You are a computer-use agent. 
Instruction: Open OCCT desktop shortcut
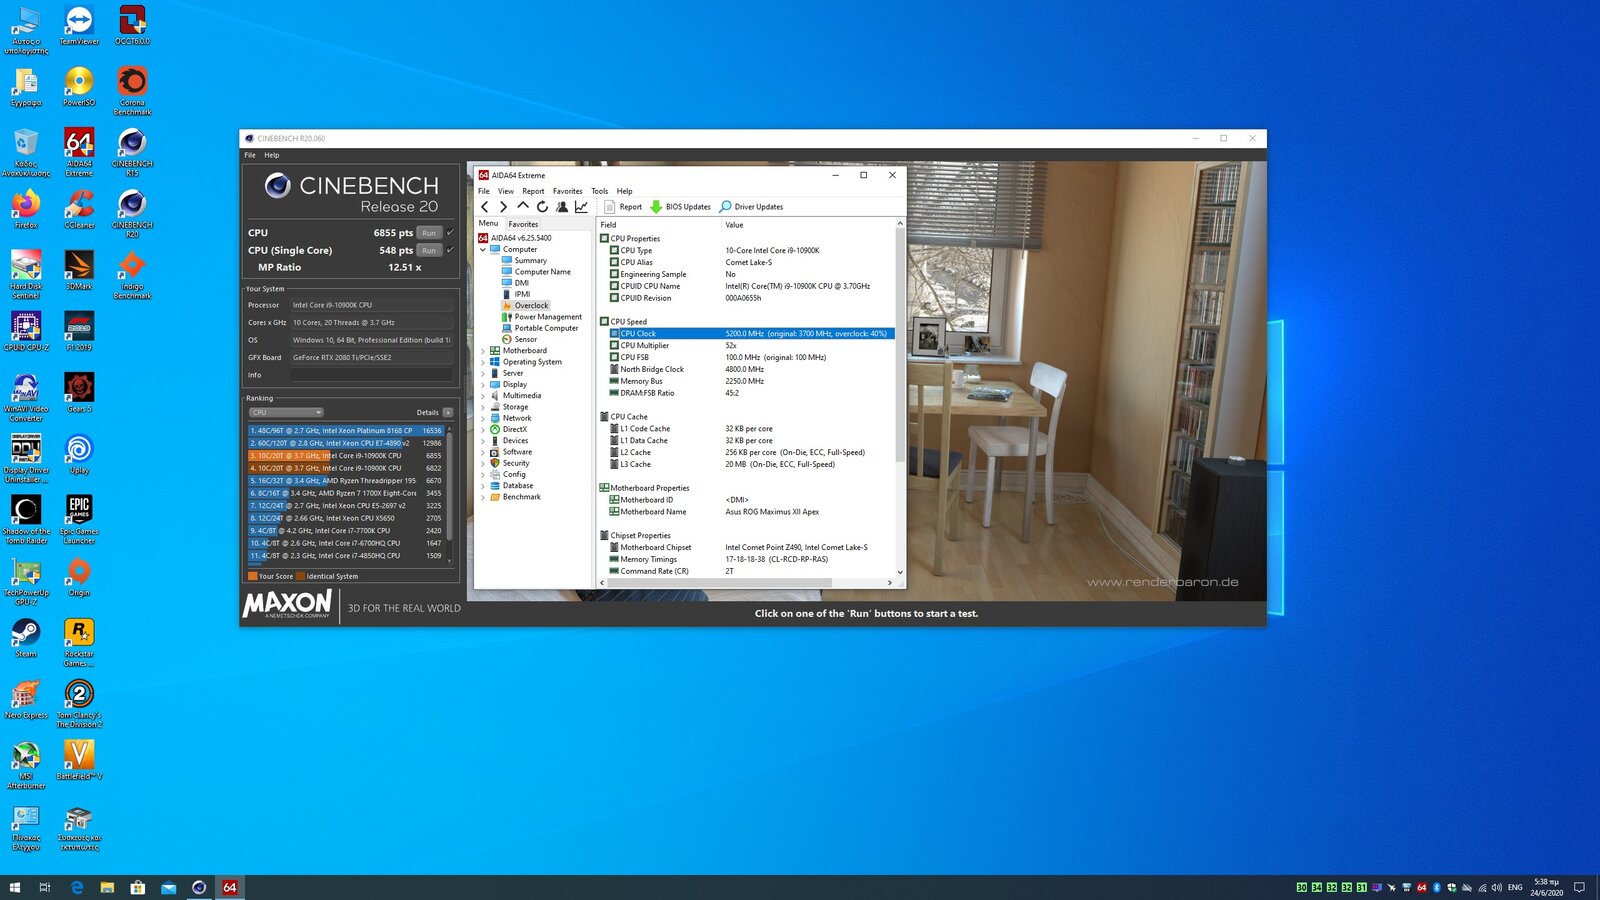pos(132,25)
